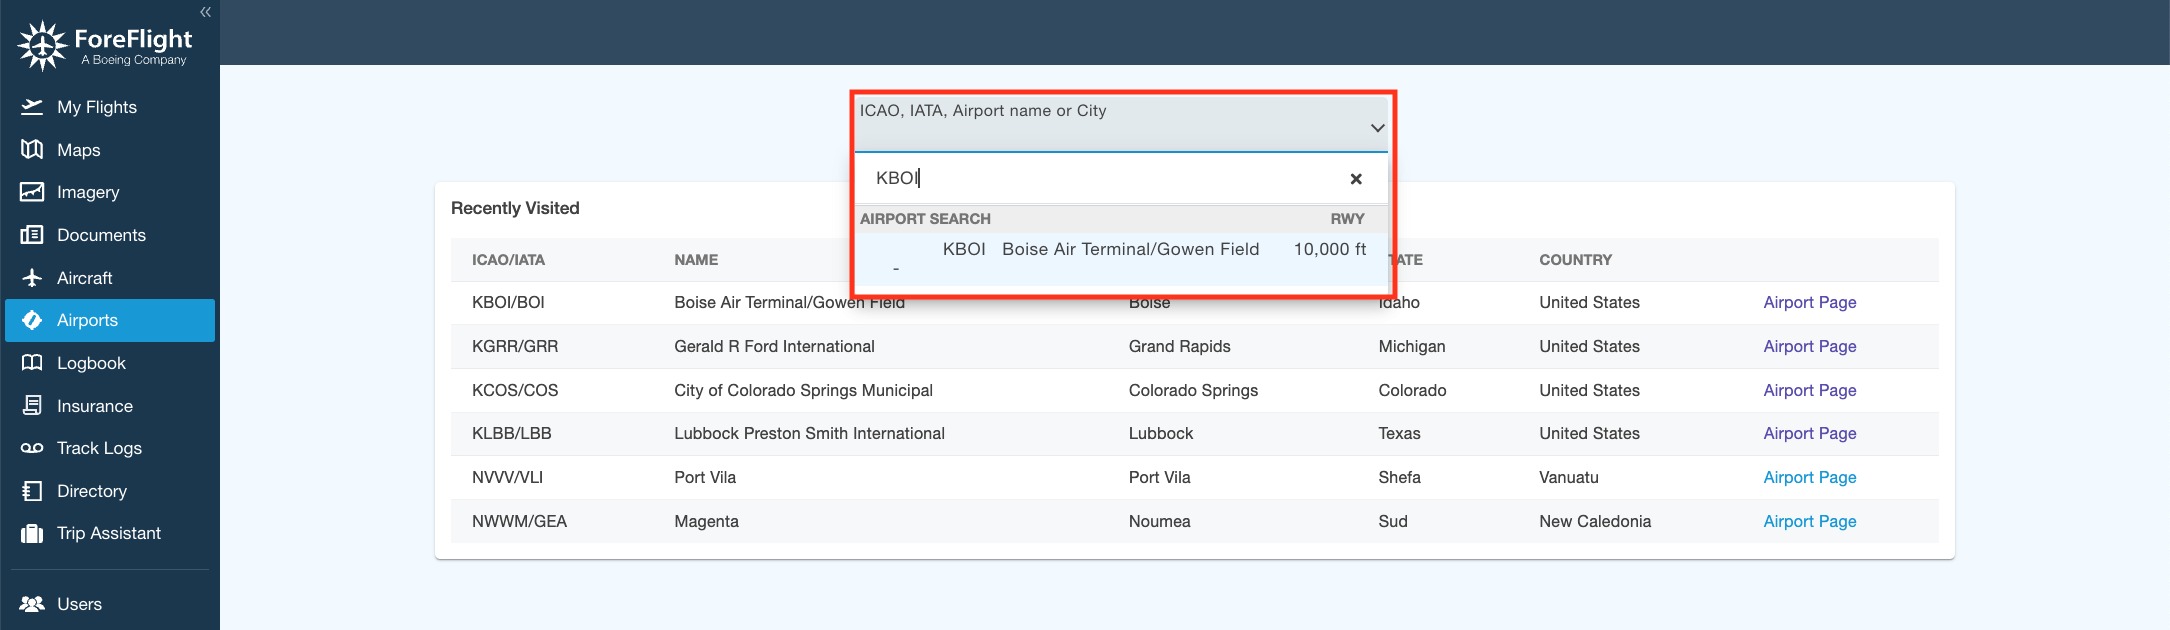Click the Shefa state cell

tap(1399, 477)
